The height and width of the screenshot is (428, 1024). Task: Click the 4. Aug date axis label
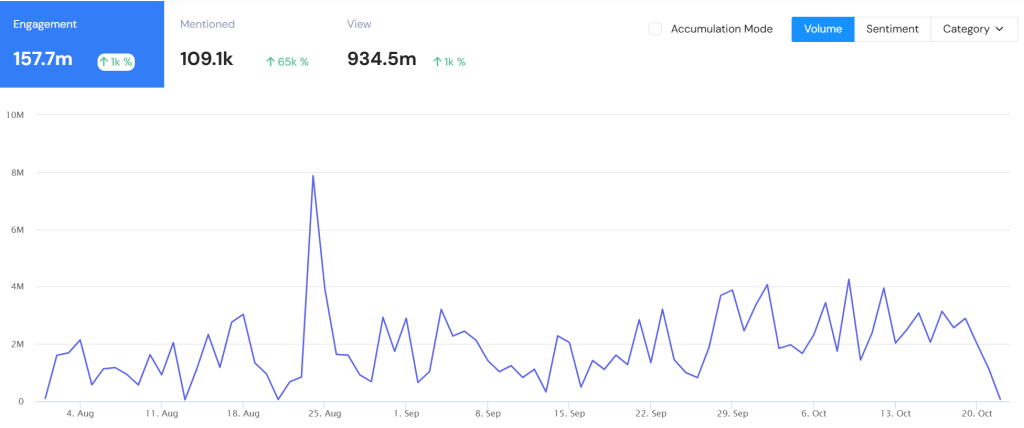80,412
